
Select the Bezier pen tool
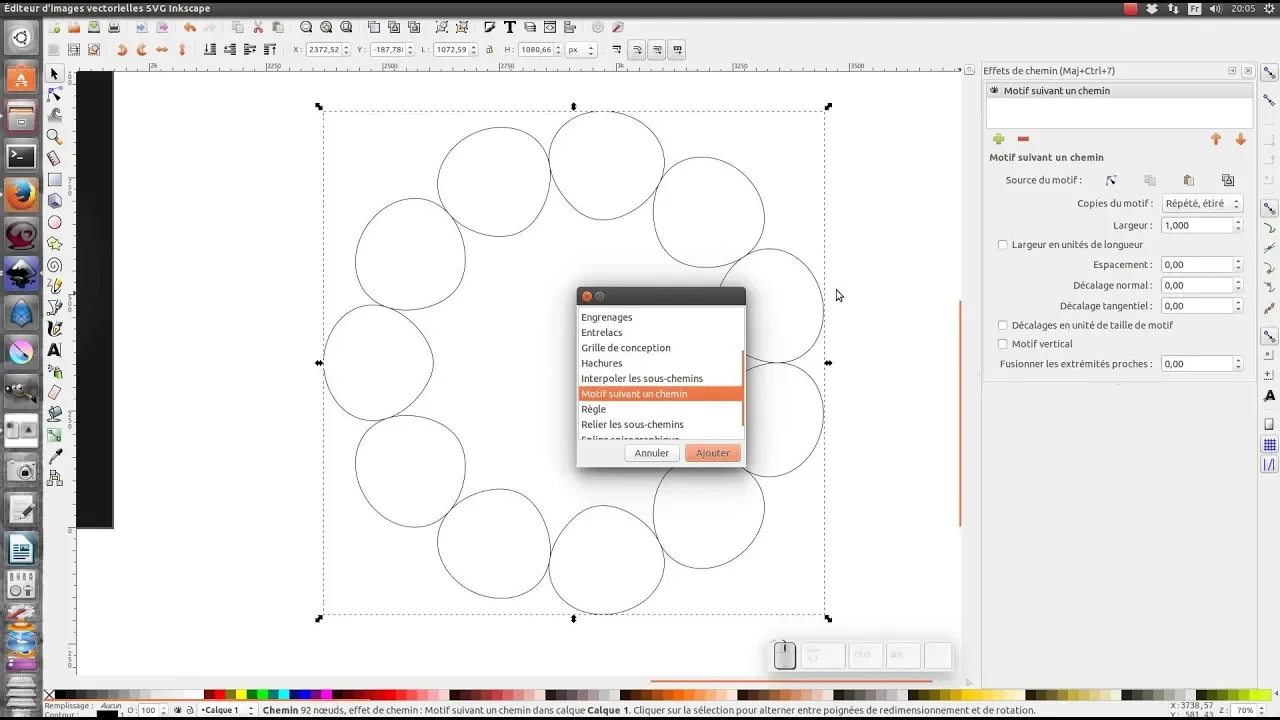coord(55,307)
